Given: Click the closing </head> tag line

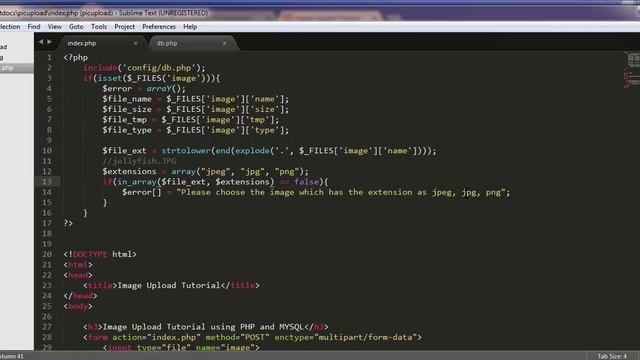Looking at the screenshot, I should pos(80,296).
